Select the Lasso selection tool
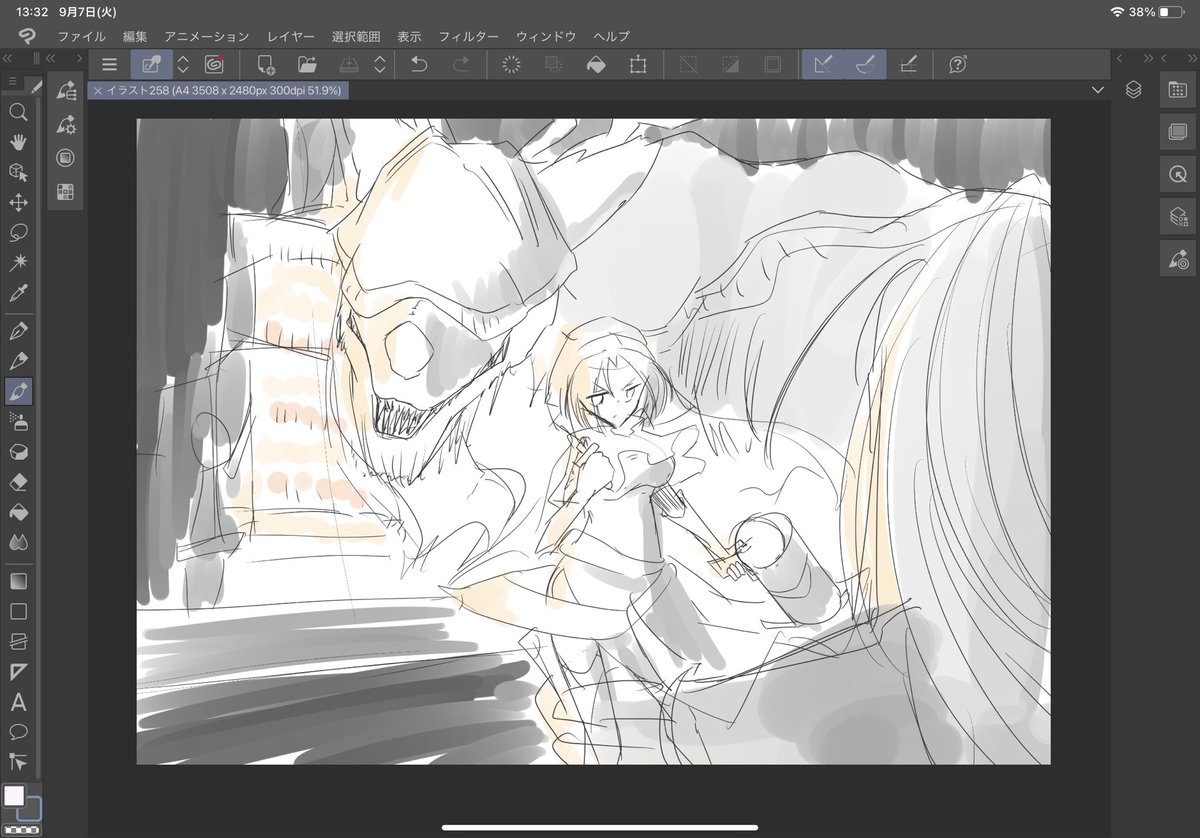This screenshot has width=1200, height=838. point(18,233)
